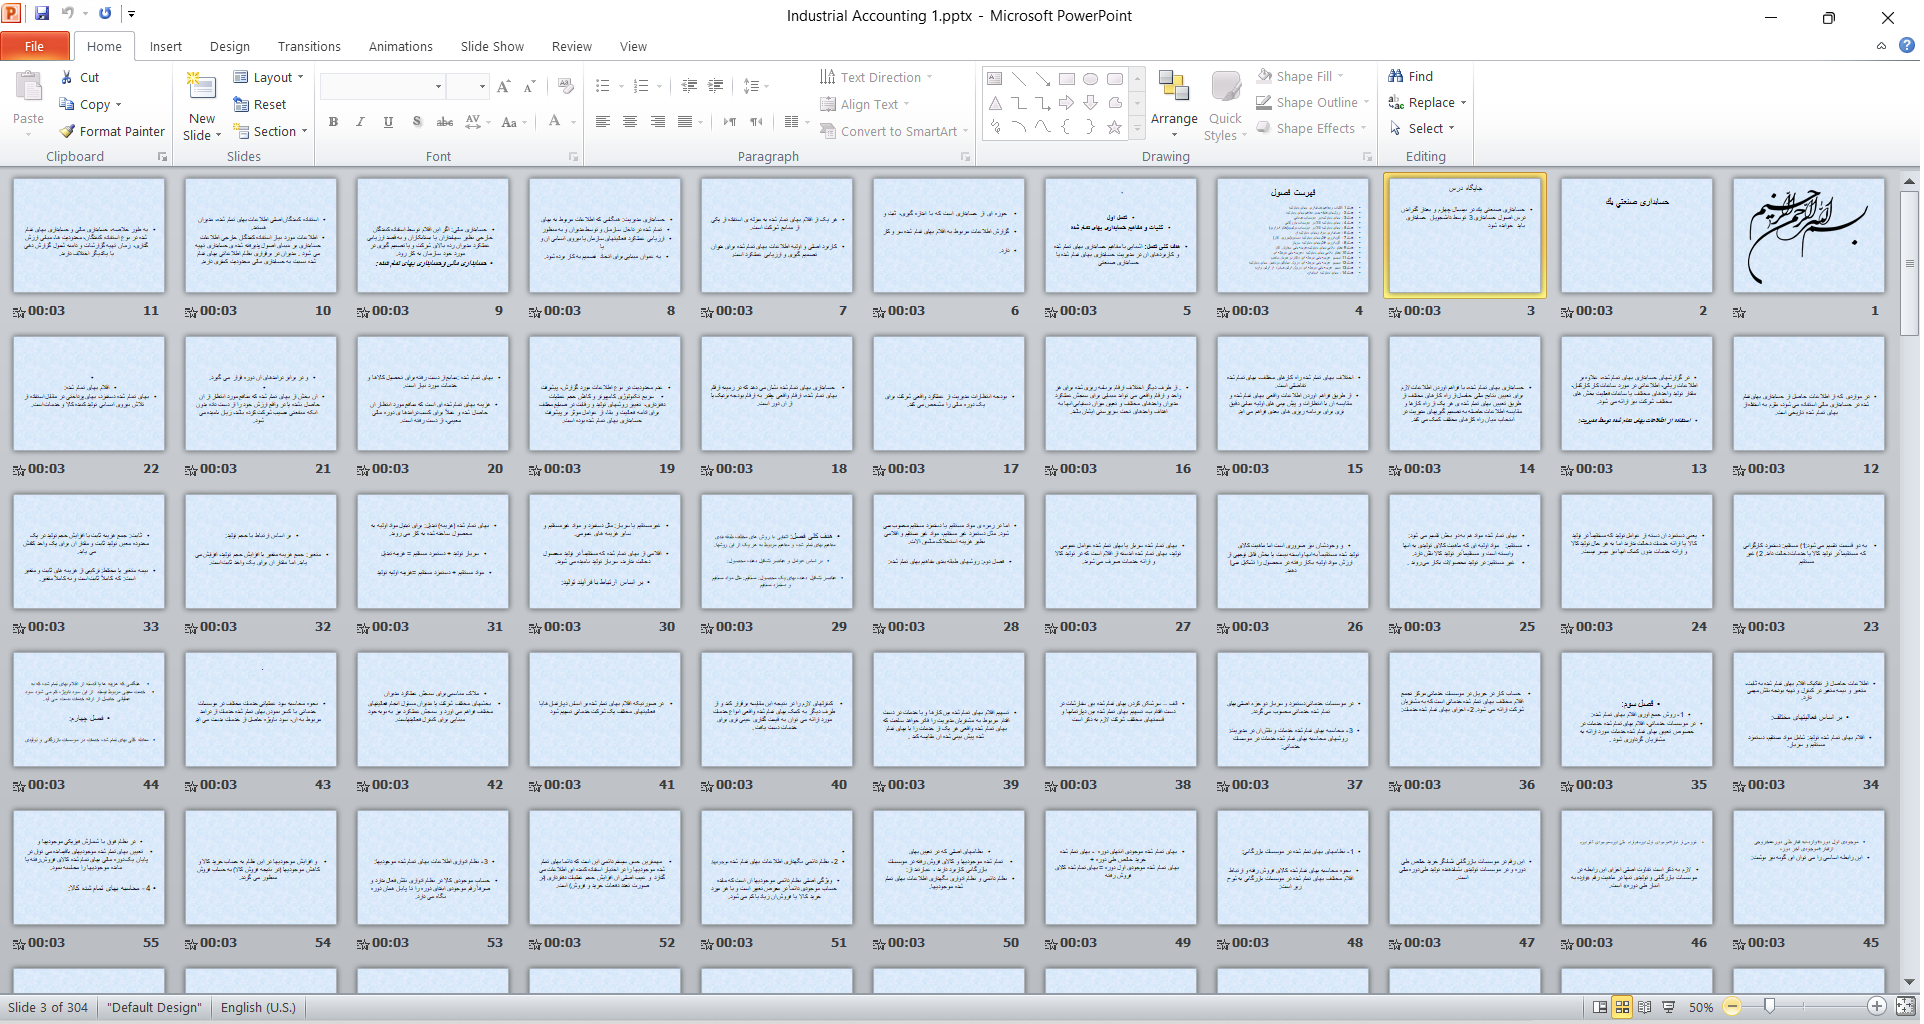Open the Section dropdown

270,131
